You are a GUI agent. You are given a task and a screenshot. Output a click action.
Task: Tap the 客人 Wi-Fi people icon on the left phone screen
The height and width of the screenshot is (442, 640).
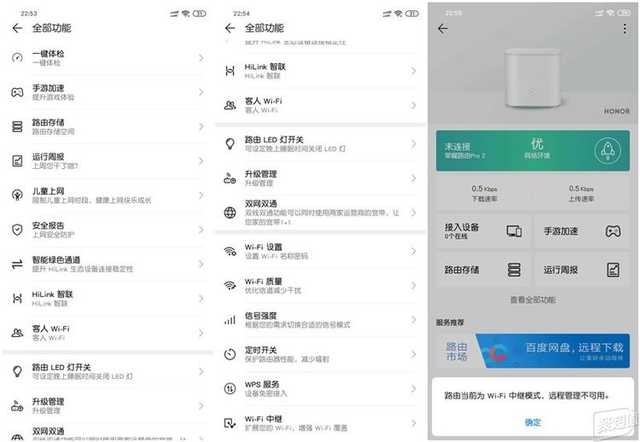17,333
